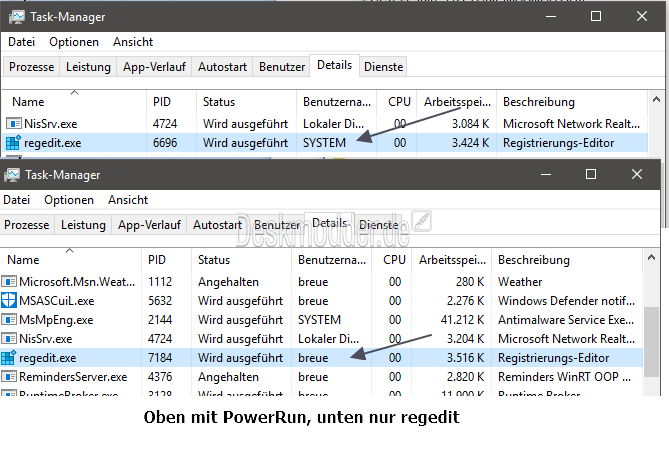Sort by Benutzerna... column in upper Task-Manager
The image size is (669, 456).
click(336, 102)
